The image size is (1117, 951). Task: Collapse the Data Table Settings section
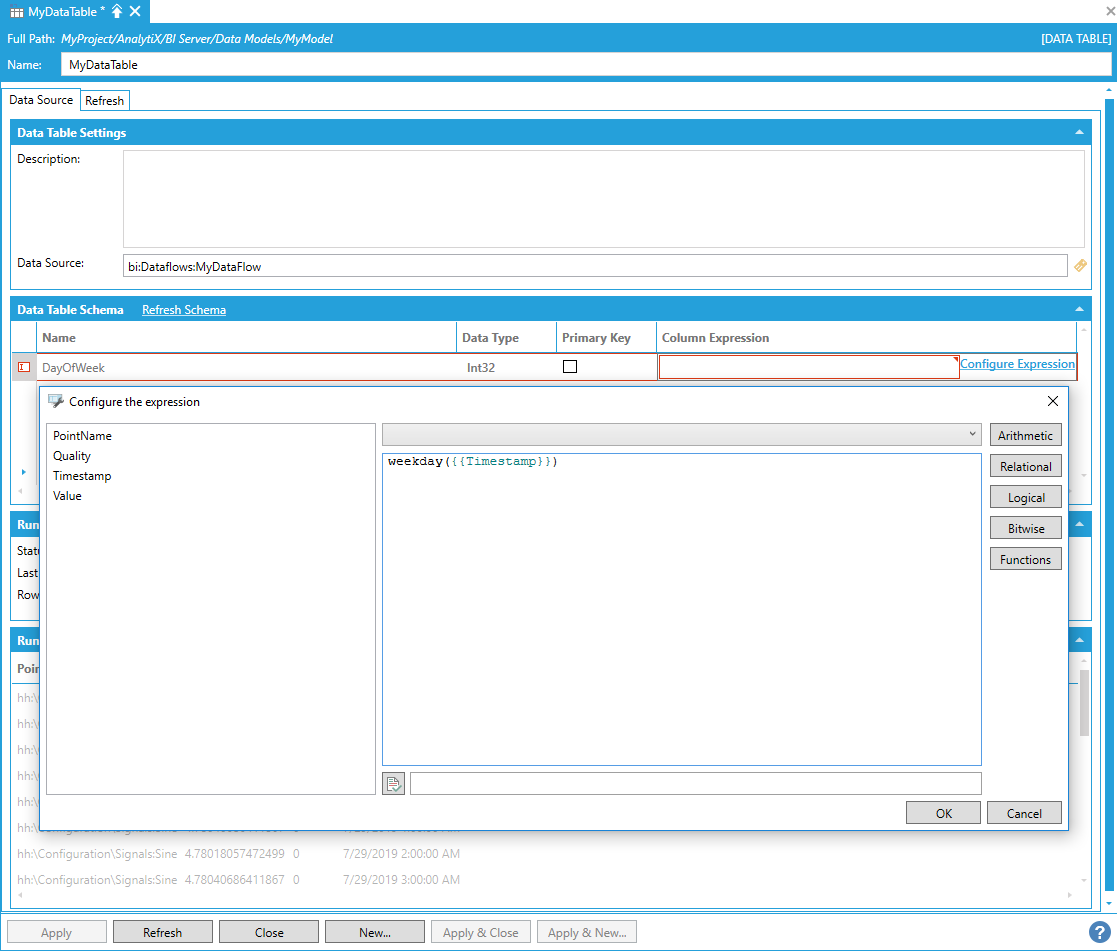click(1079, 133)
